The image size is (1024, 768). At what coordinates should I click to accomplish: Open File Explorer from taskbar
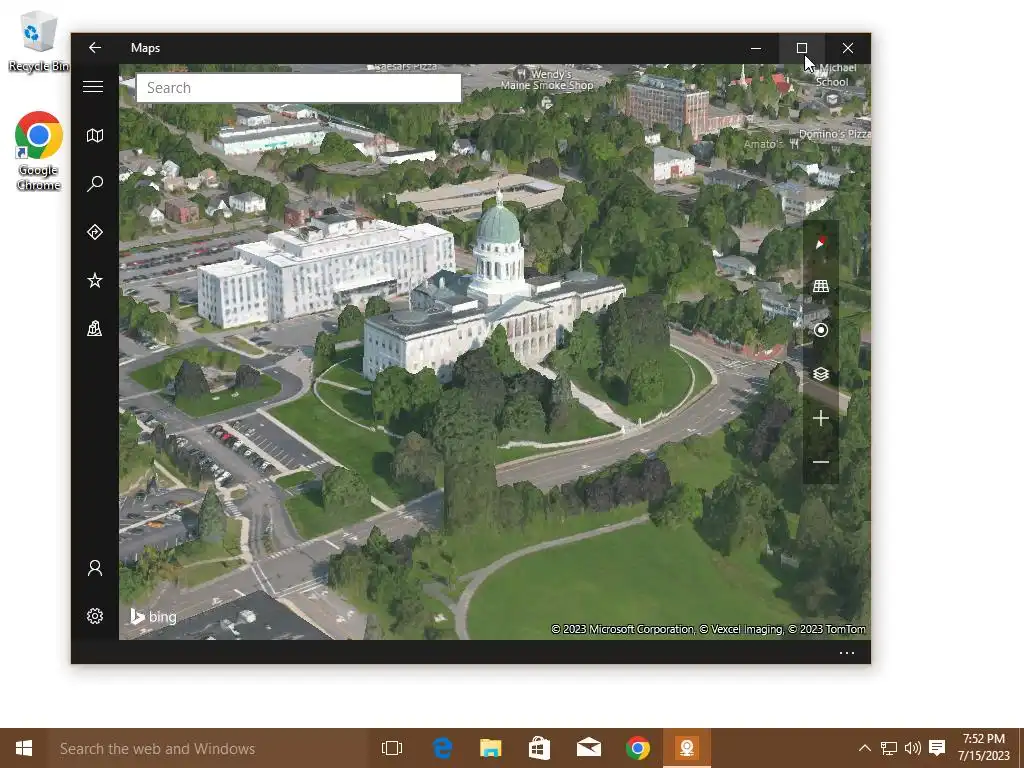coord(490,748)
